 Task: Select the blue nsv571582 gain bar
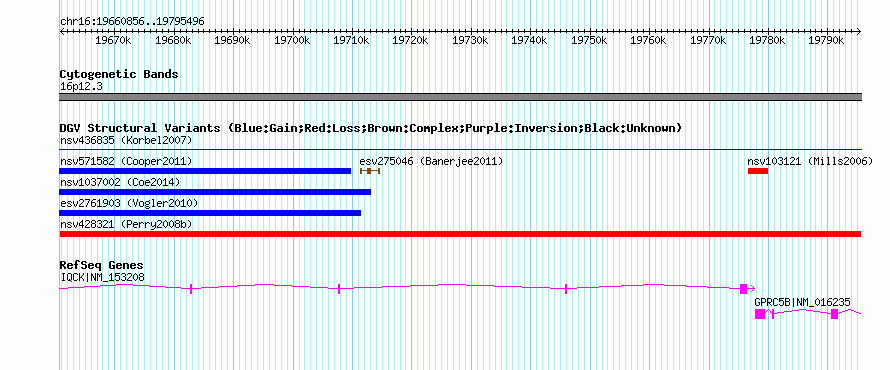[x=205, y=171]
